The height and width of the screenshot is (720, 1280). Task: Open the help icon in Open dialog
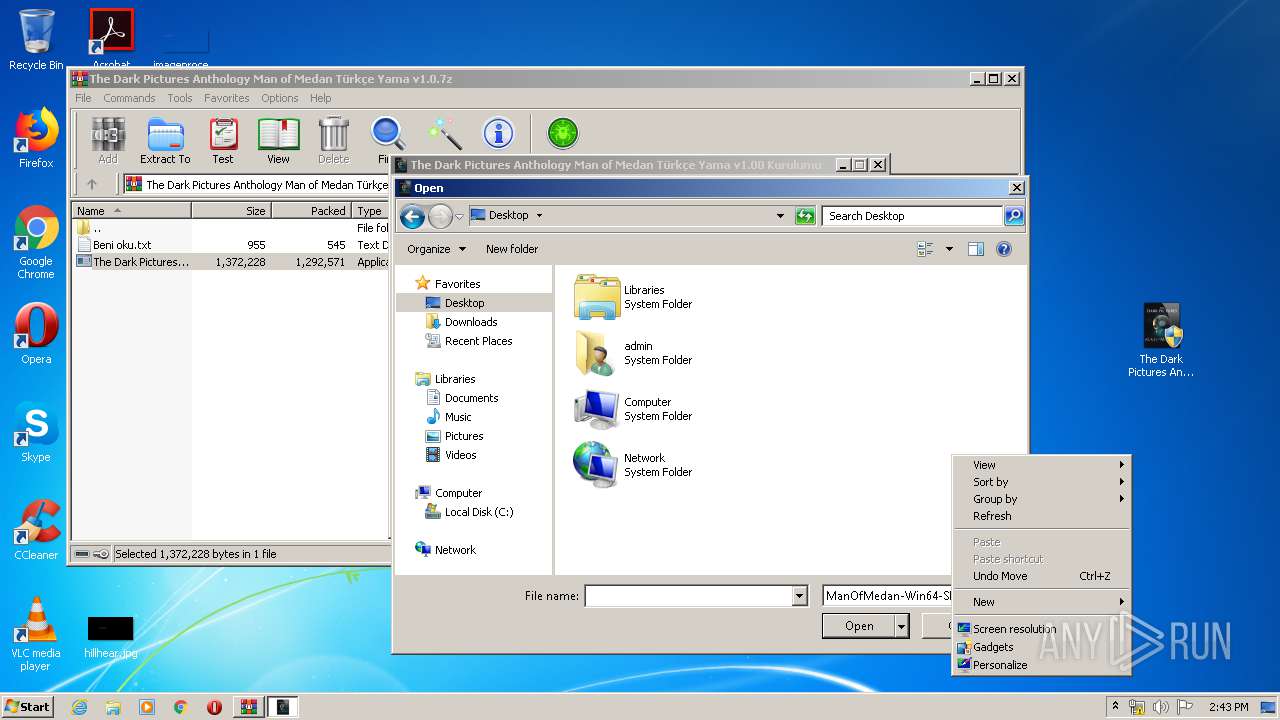[x=1004, y=249]
